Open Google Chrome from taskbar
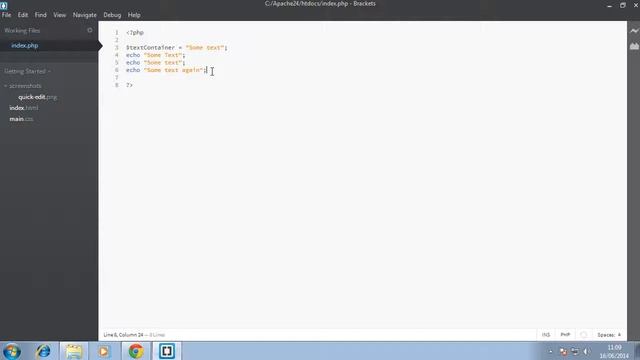Image resolution: width=640 pixels, height=360 pixels. 136,351
